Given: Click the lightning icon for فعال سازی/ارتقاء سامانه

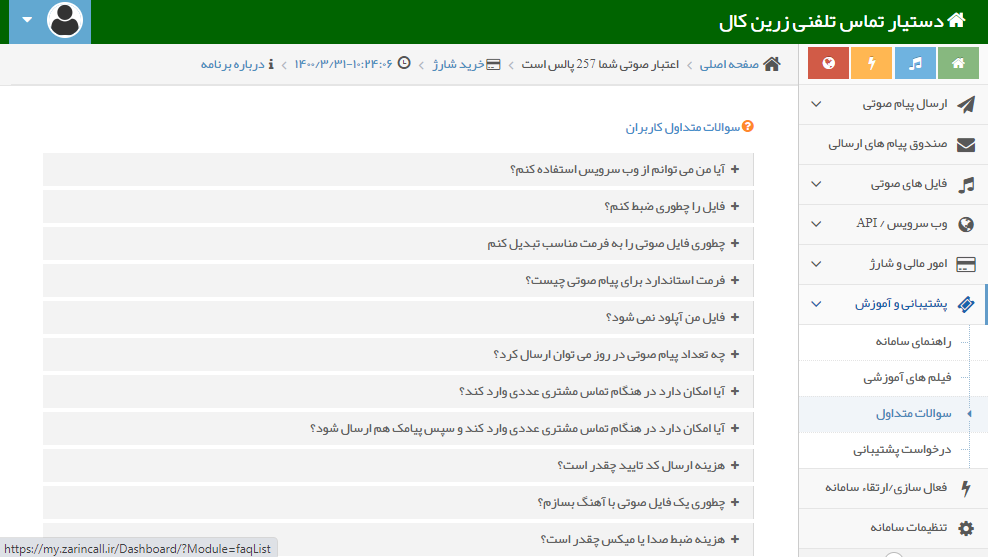Looking at the screenshot, I should (x=966, y=488).
